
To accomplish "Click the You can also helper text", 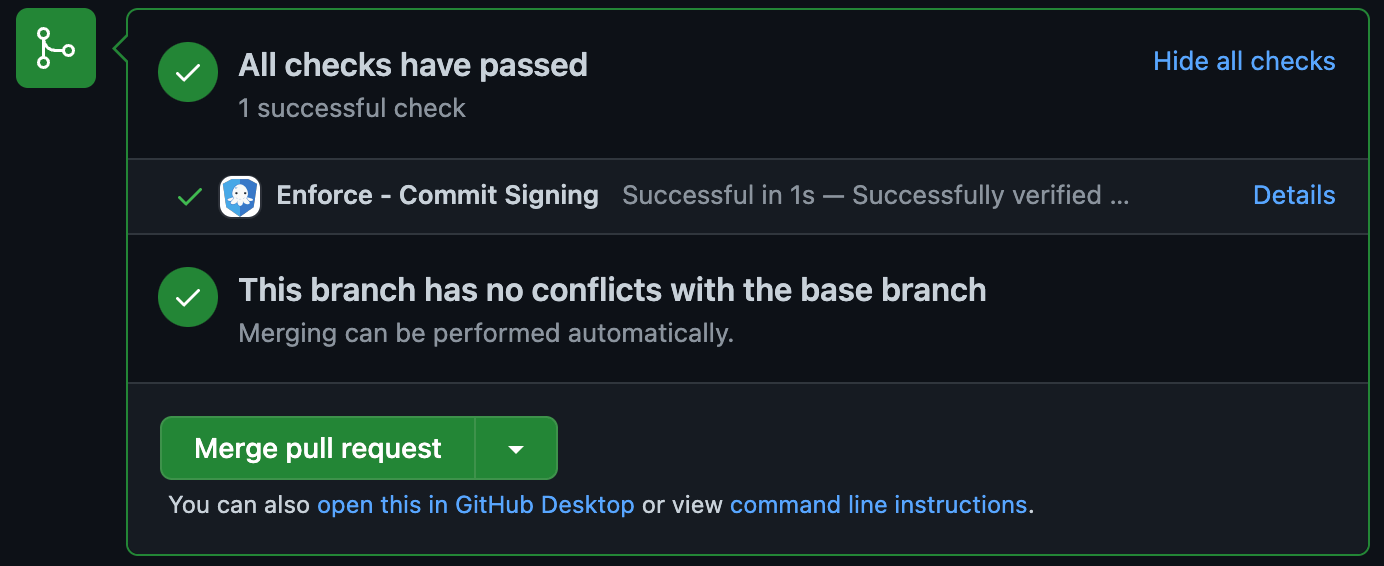I will pyautogui.click(x=240, y=505).
